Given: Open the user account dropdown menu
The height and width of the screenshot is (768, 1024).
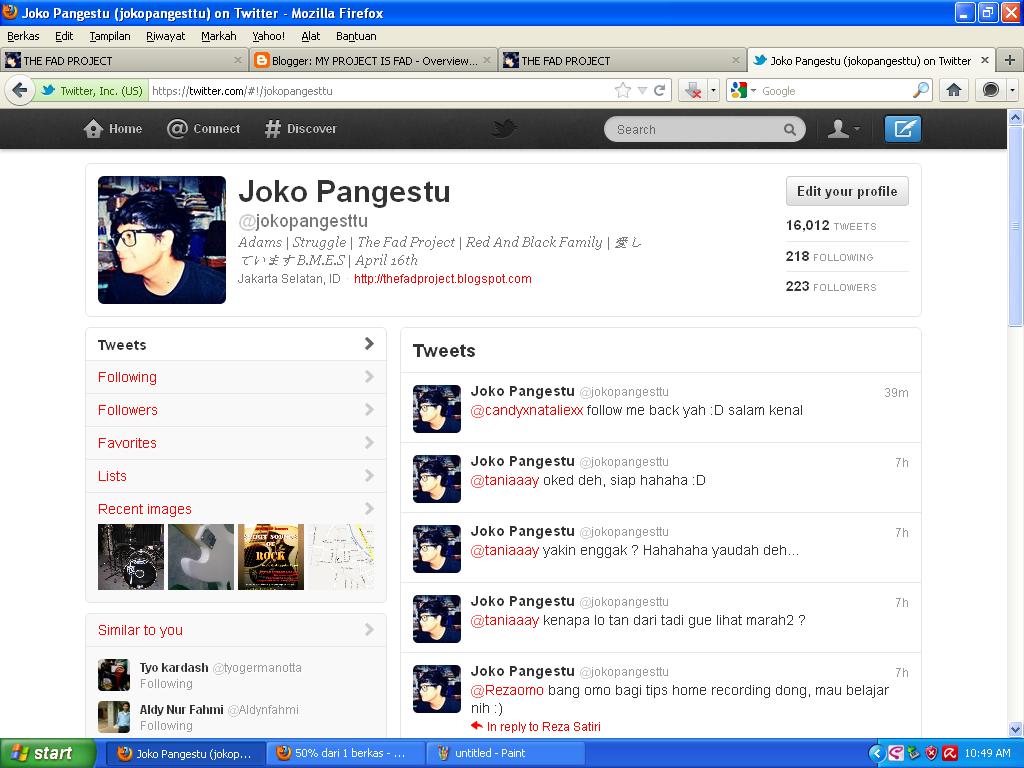Looking at the screenshot, I should tap(843, 129).
